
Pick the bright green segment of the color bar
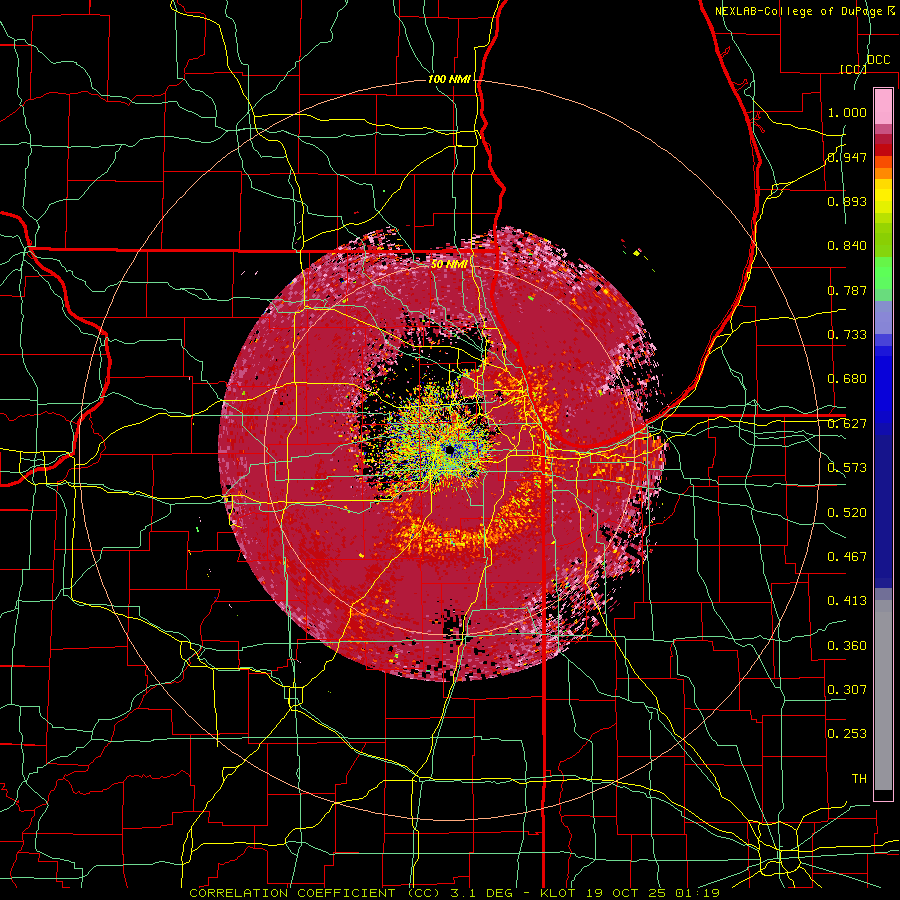pos(883,273)
